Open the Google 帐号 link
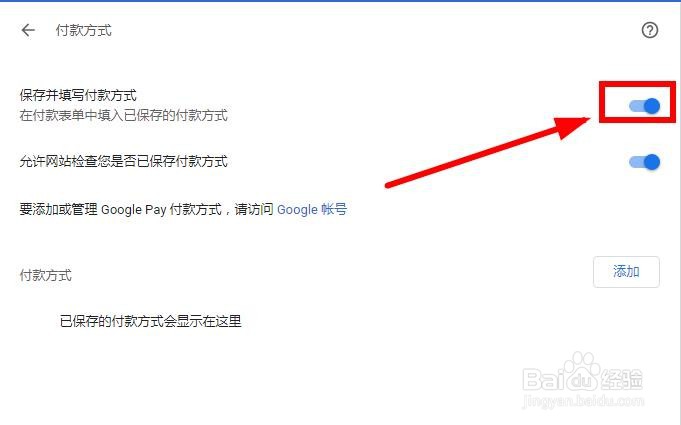 click(x=312, y=209)
